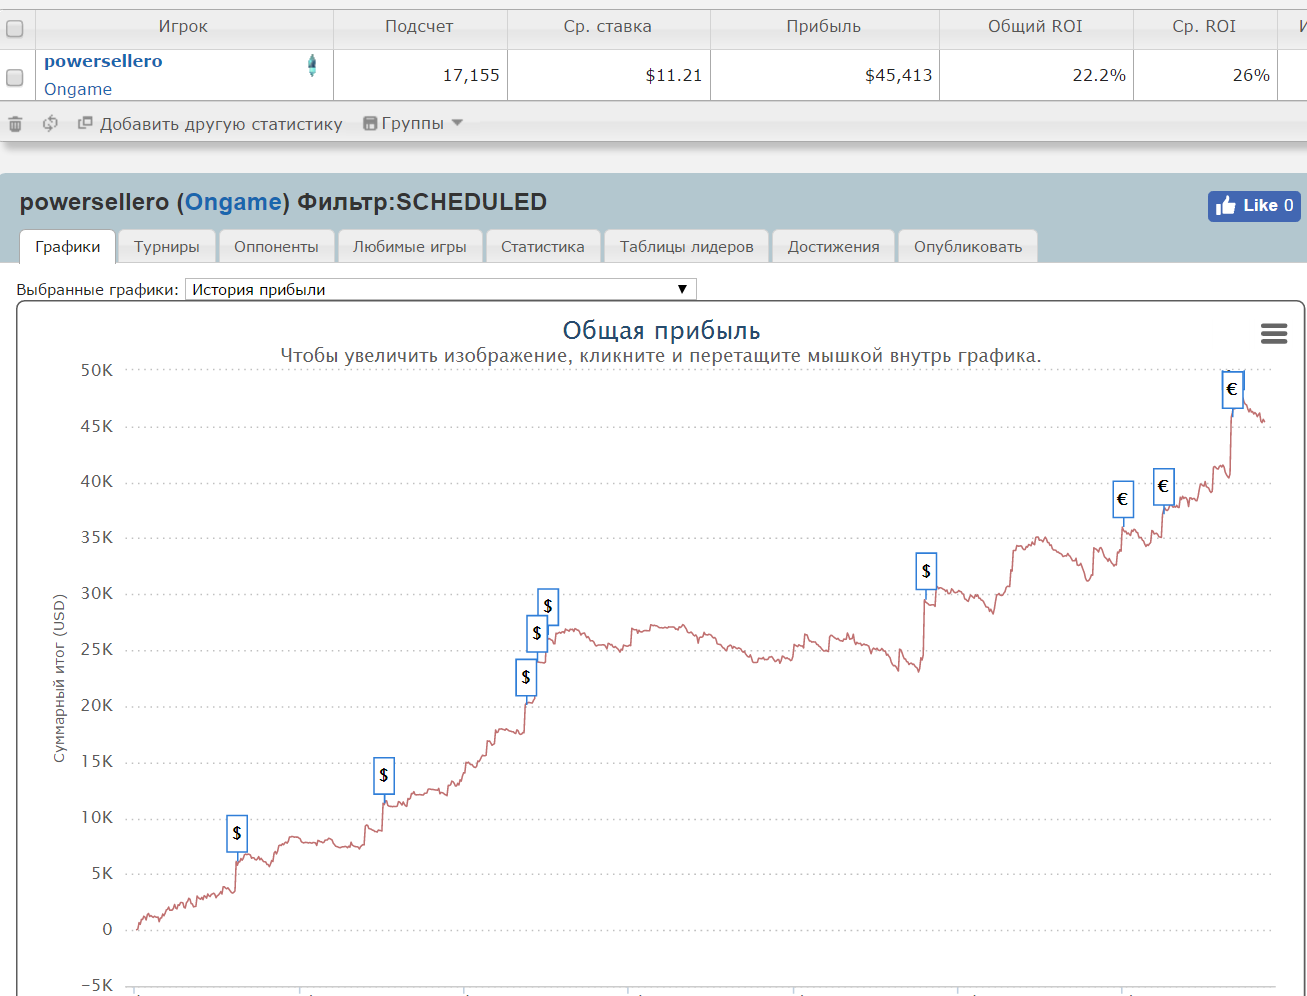Sort by the Прибыль column header
This screenshot has height=996, width=1307.
tap(823, 27)
